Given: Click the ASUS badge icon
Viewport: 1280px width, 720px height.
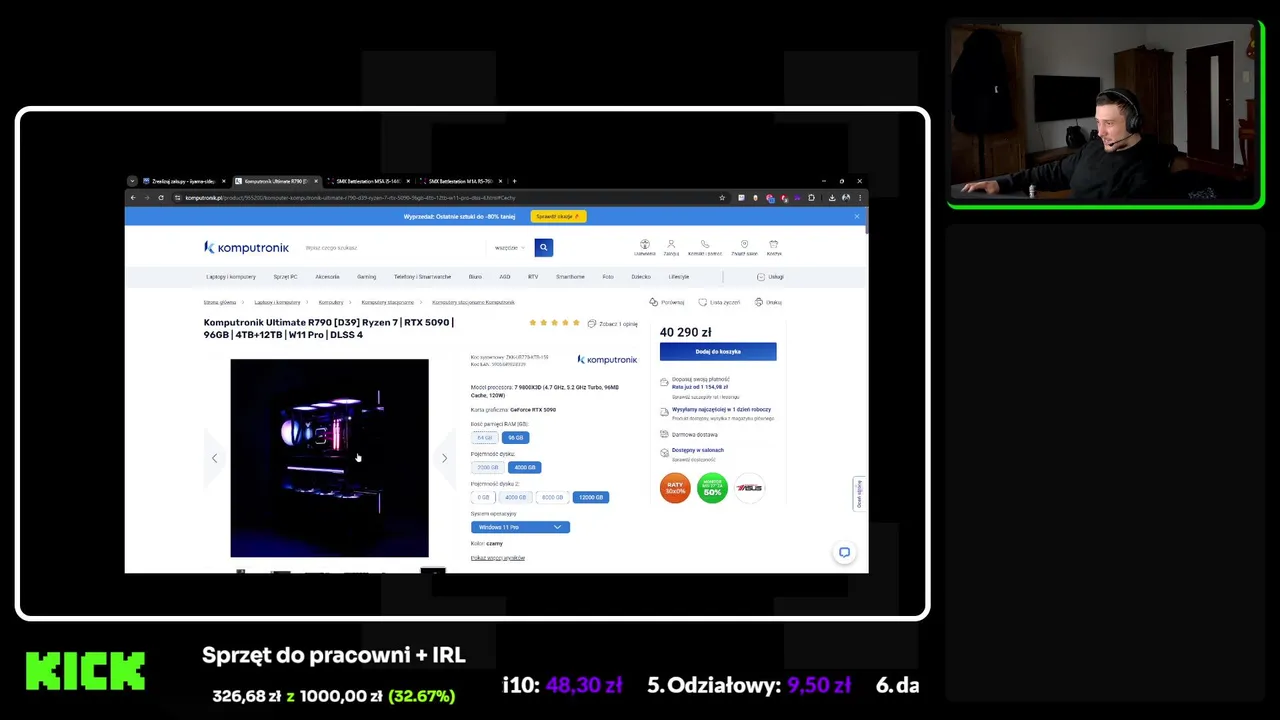Looking at the screenshot, I should tap(749, 488).
